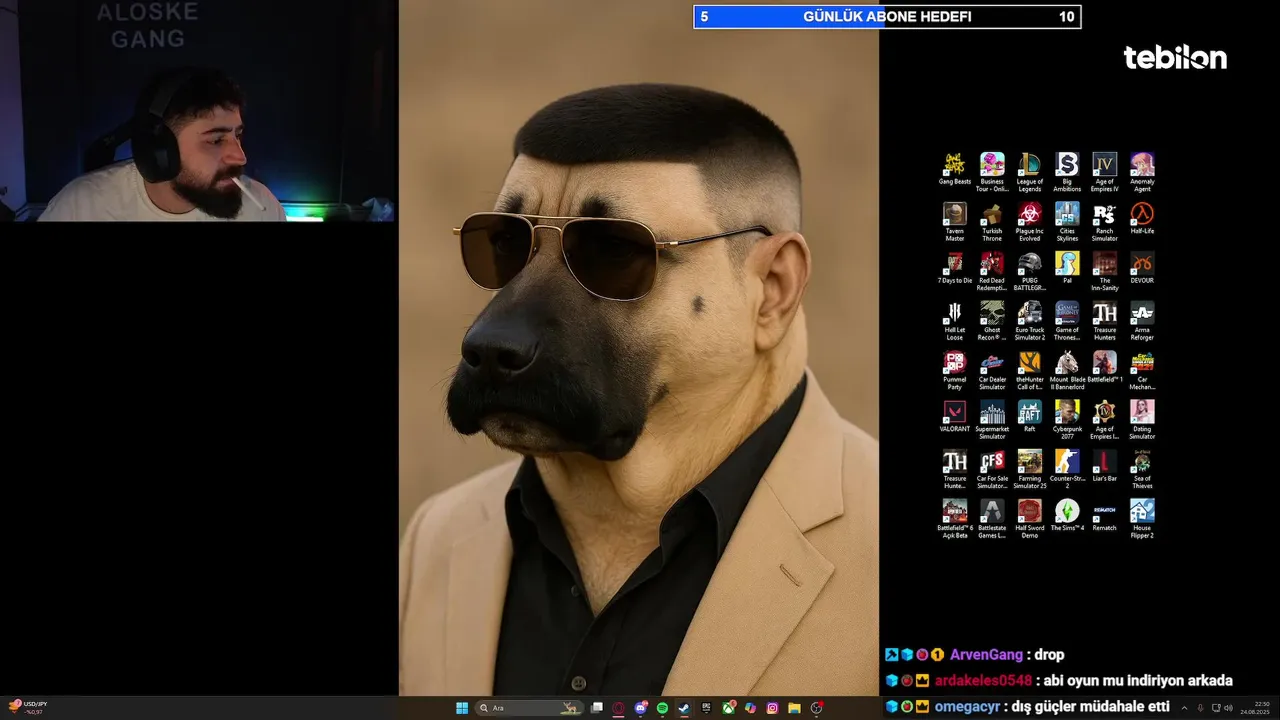This screenshot has height=720, width=1280.
Task: Select the DEVOUR game icon
Action: pos(1142,268)
